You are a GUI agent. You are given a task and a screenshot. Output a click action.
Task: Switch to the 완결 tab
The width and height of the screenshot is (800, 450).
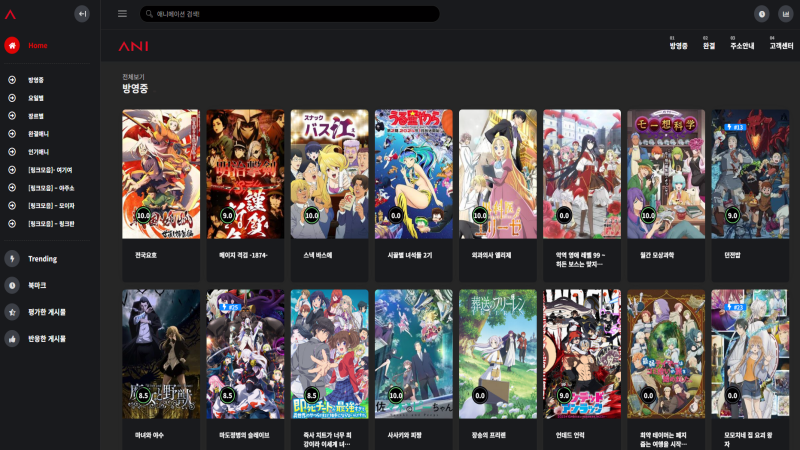pyautogui.click(x=708, y=46)
